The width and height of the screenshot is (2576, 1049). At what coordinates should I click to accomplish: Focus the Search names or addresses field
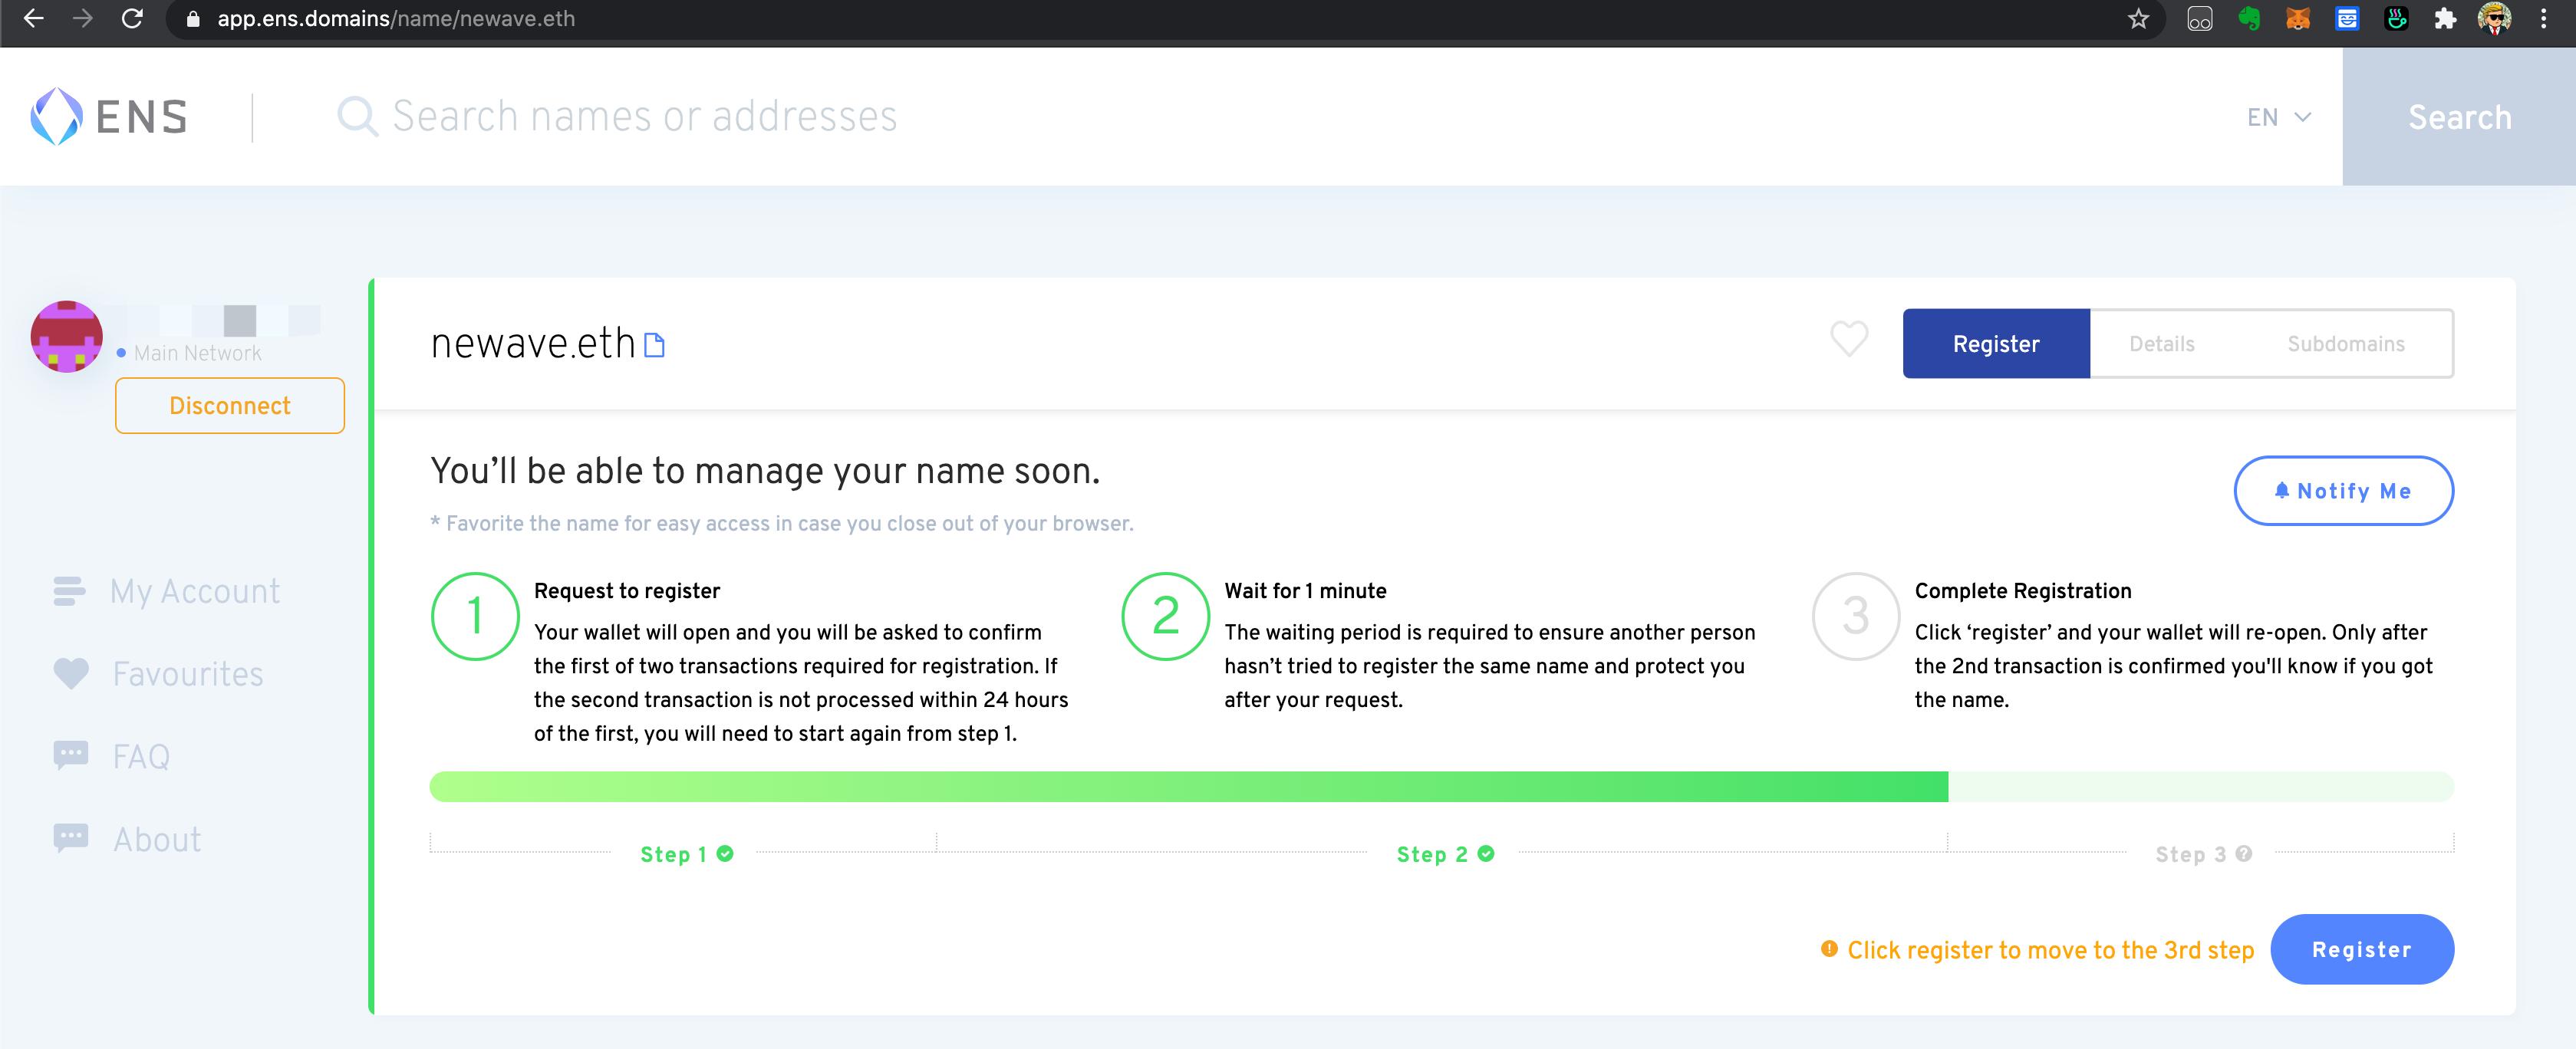[x=644, y=117]
